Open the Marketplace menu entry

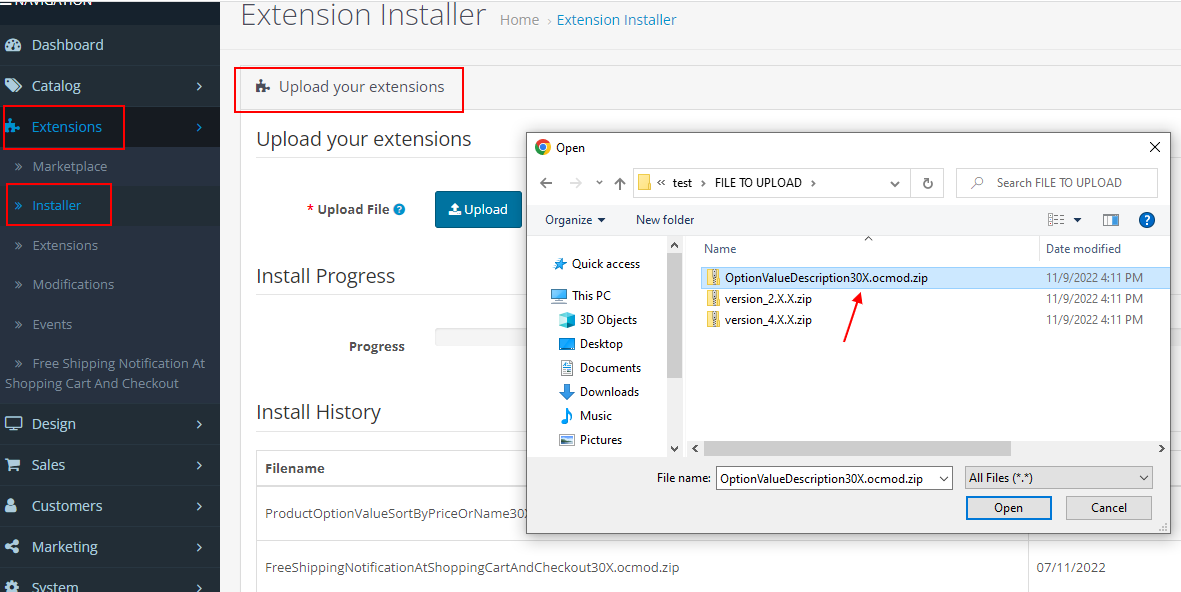click(x=70, y=166)
